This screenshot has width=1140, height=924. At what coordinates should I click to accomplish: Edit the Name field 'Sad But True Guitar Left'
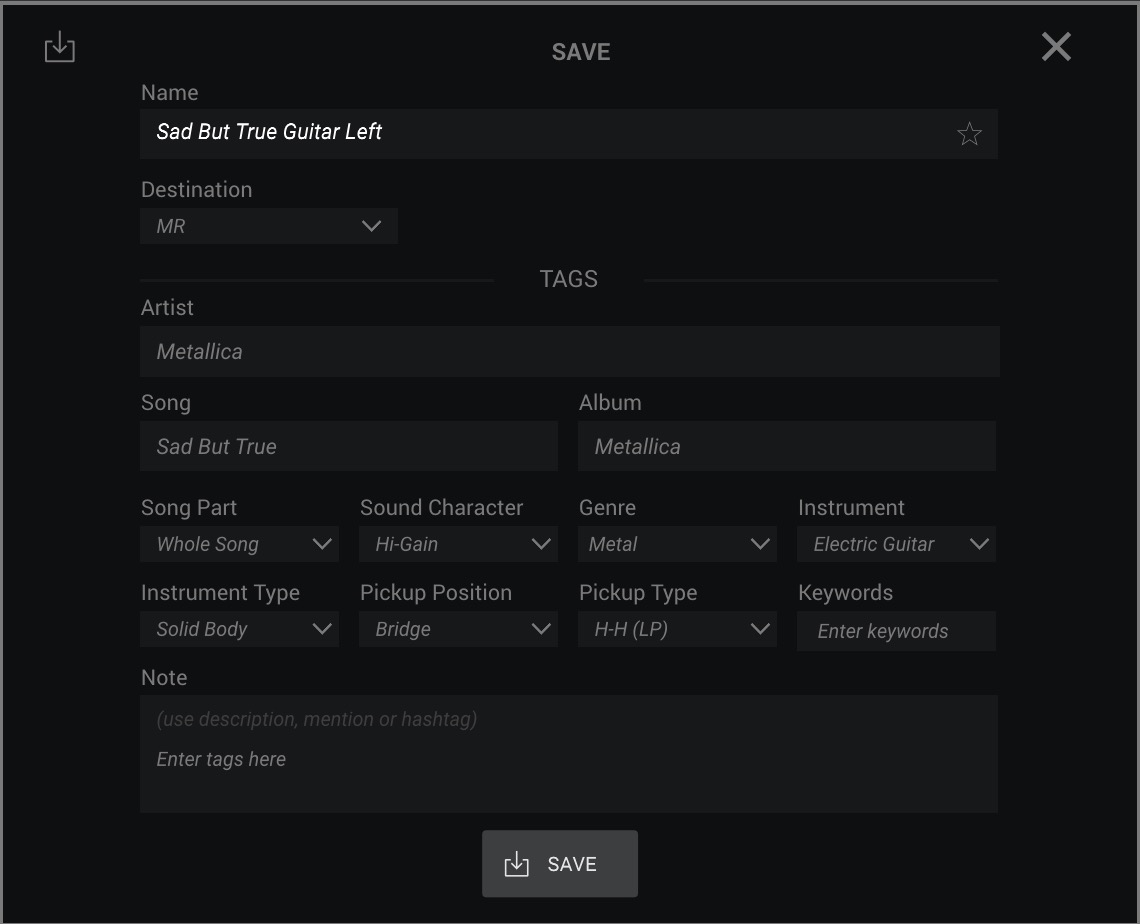pos(569,134)
